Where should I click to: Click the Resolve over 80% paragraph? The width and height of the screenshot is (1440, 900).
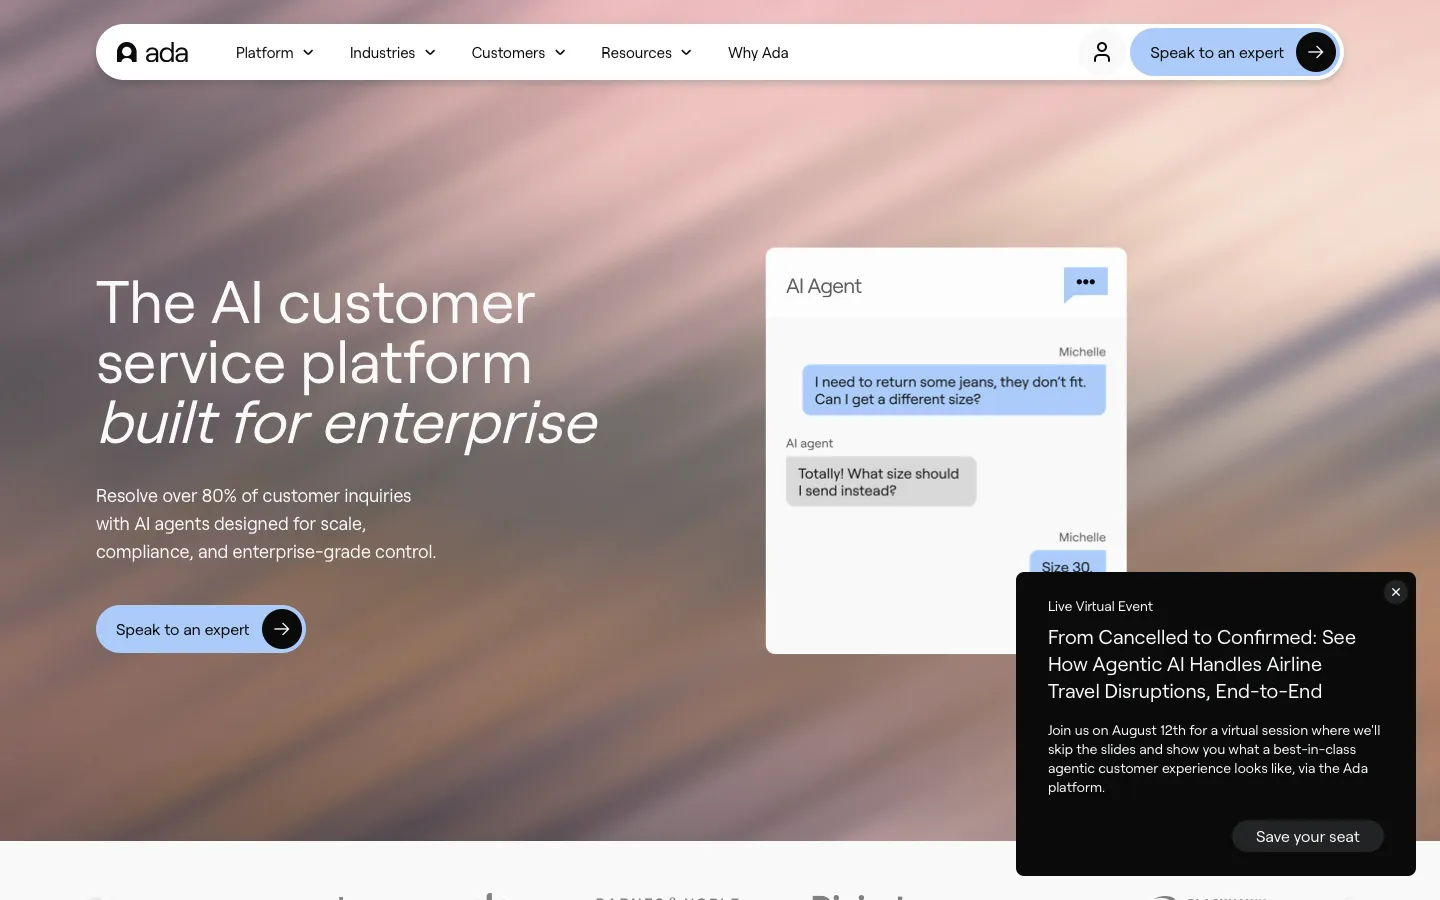click(x=266, y=524)
